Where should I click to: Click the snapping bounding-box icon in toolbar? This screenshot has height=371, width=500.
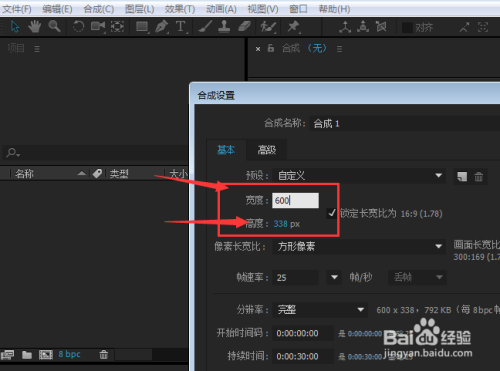(x=483, y=27)
